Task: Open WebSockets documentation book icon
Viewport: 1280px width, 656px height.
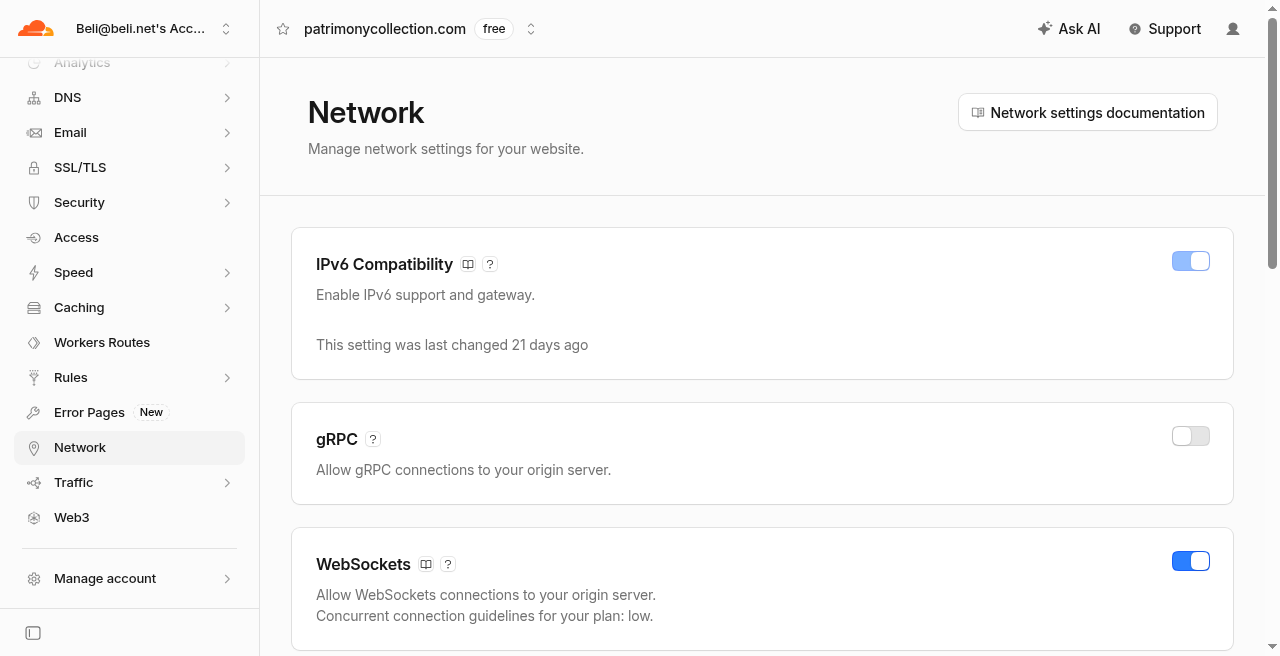Action: click(x=426, y=564)
